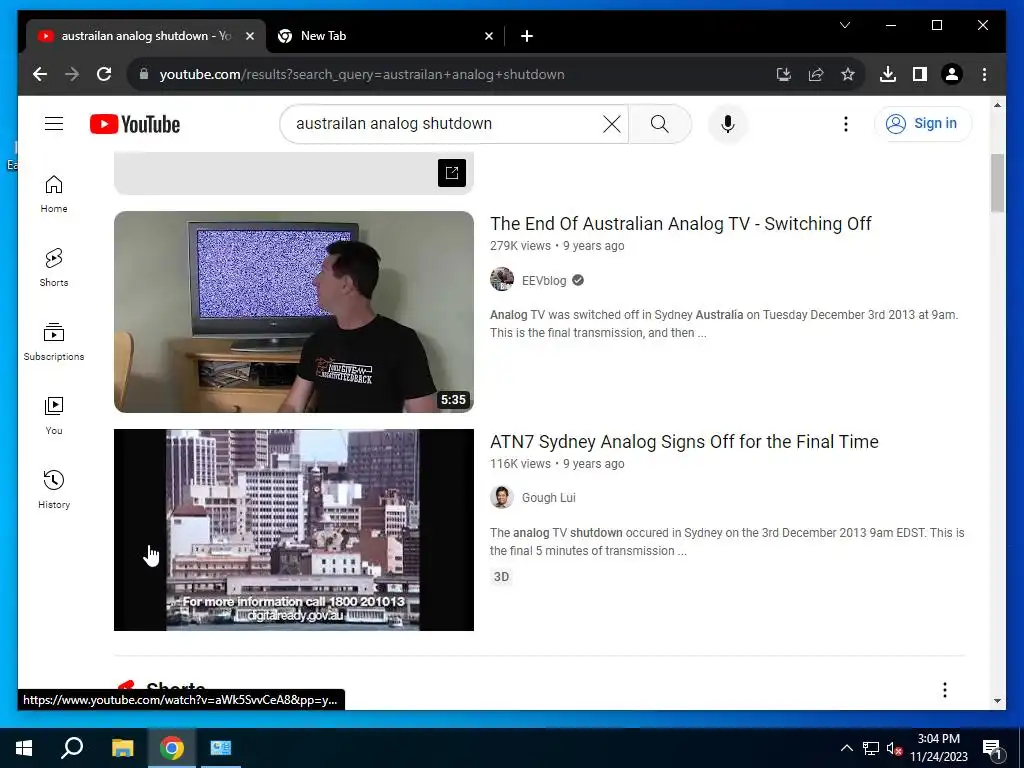Screen dimensions: 1024x768
Task: Share this page icon in address bar
Action: point(816,74)
